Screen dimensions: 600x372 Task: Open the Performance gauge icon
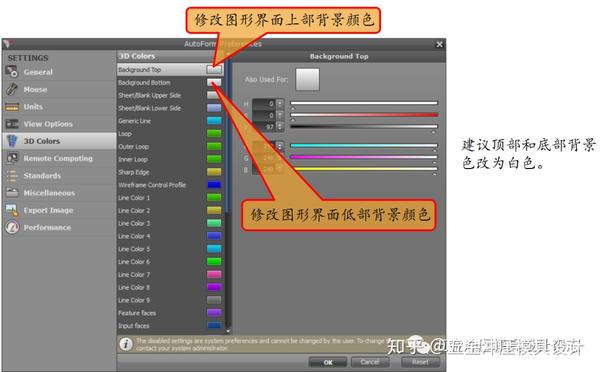(12, 227)
